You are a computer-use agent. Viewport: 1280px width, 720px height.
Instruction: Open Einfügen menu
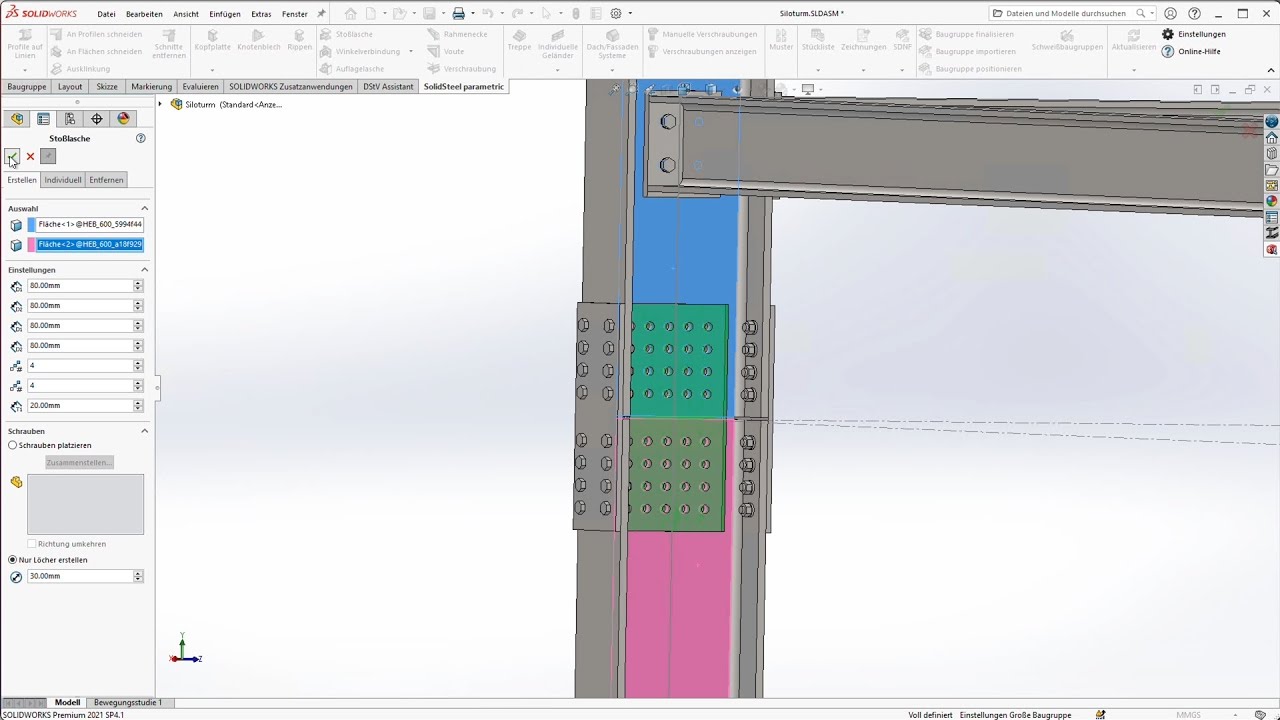coord(224,14)
